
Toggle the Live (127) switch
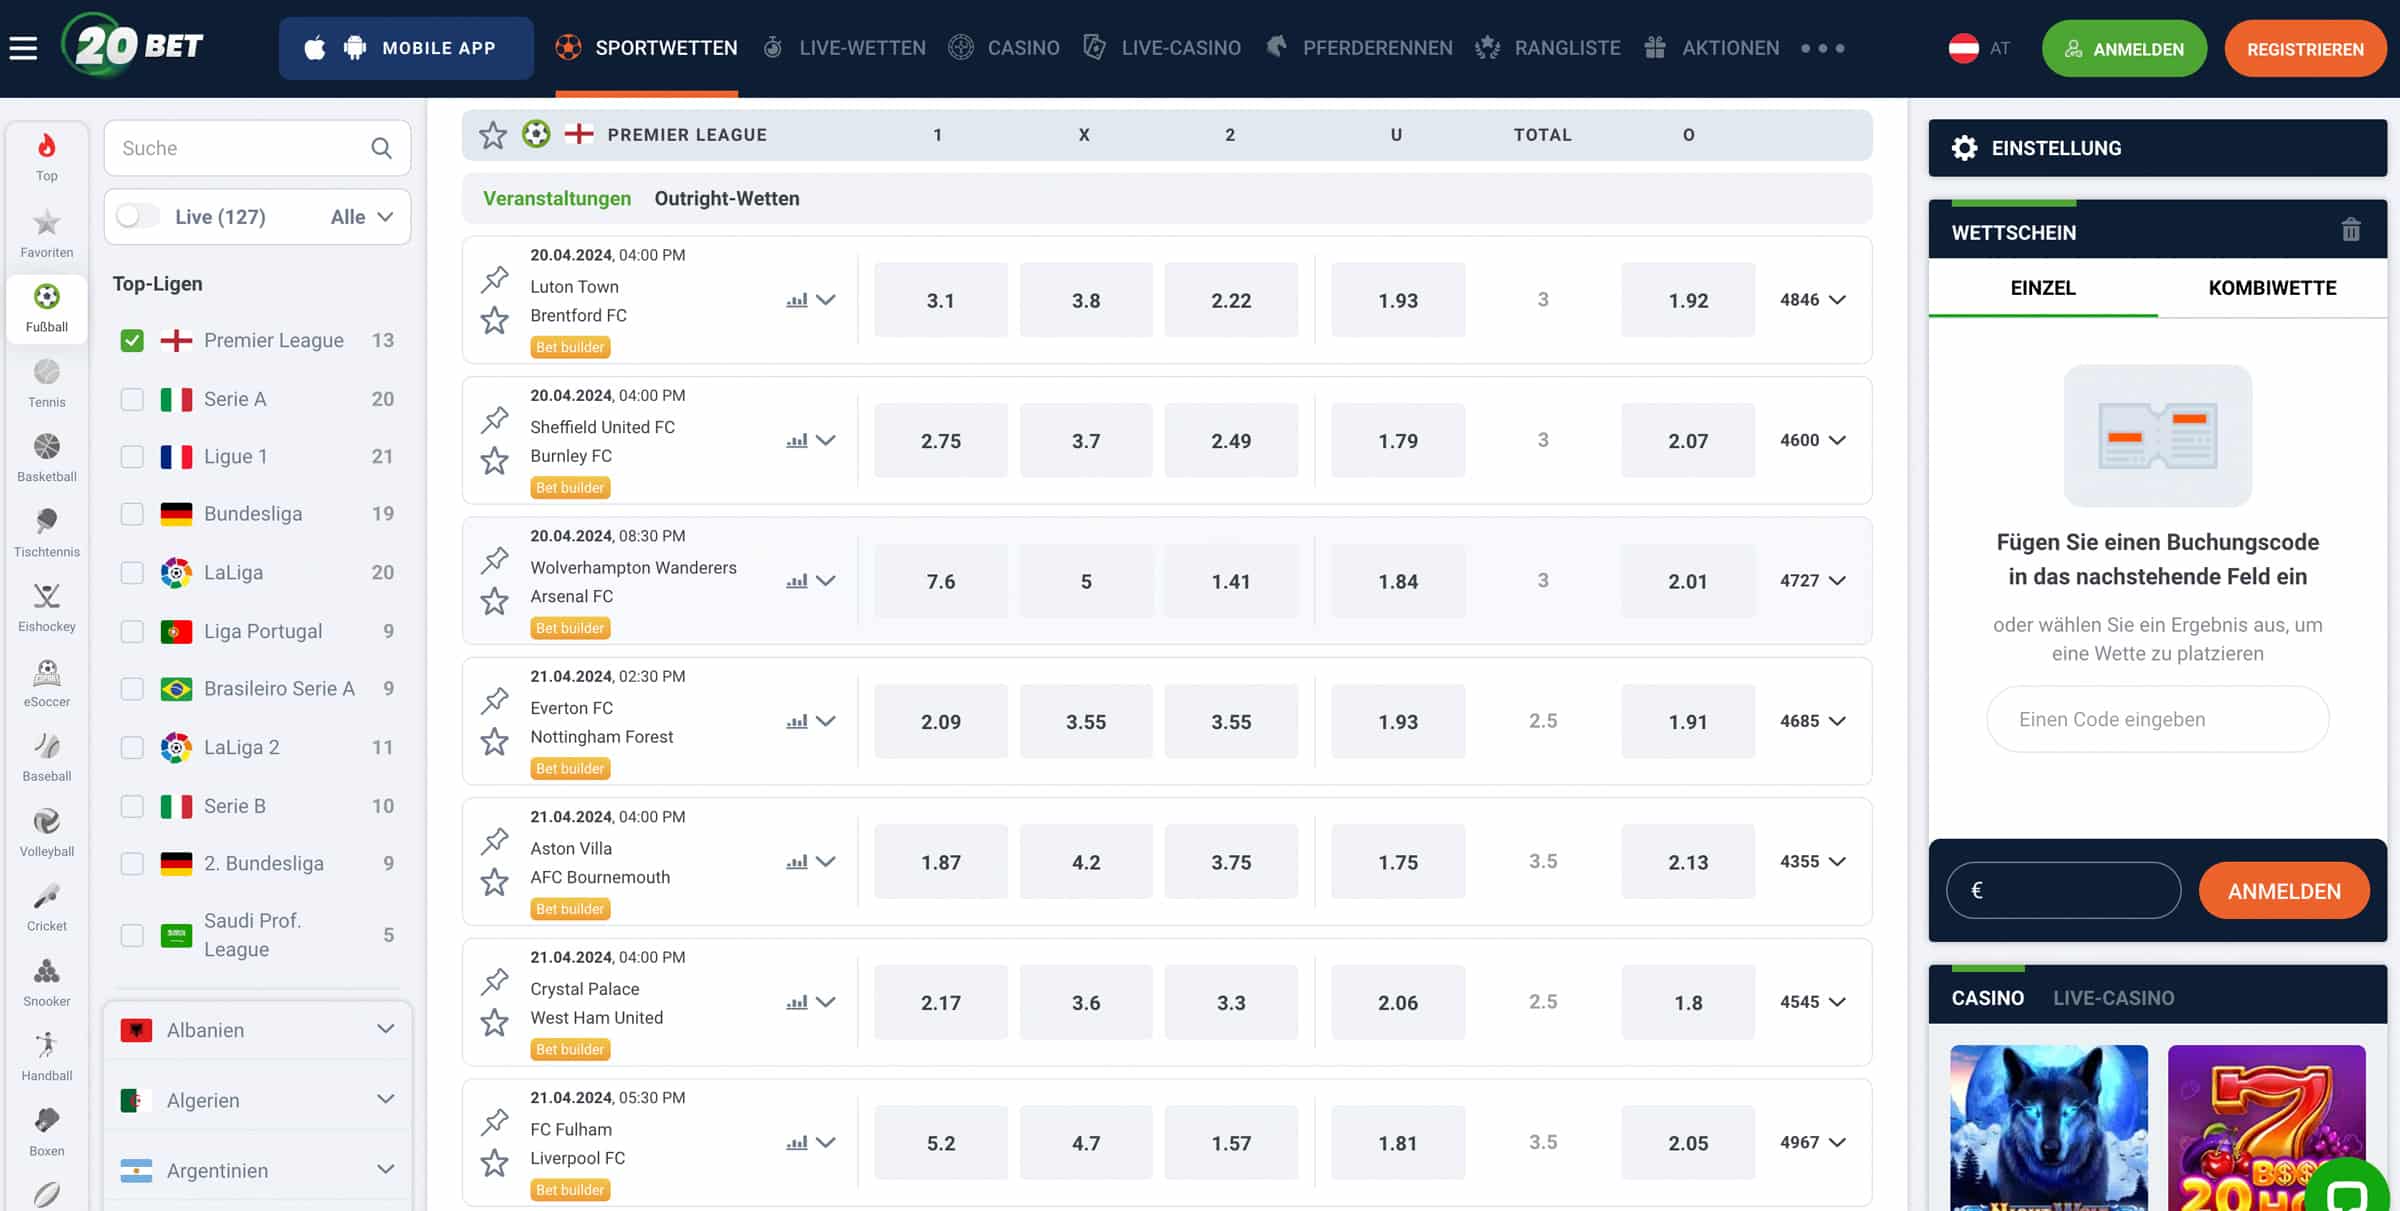pos(137,216)
